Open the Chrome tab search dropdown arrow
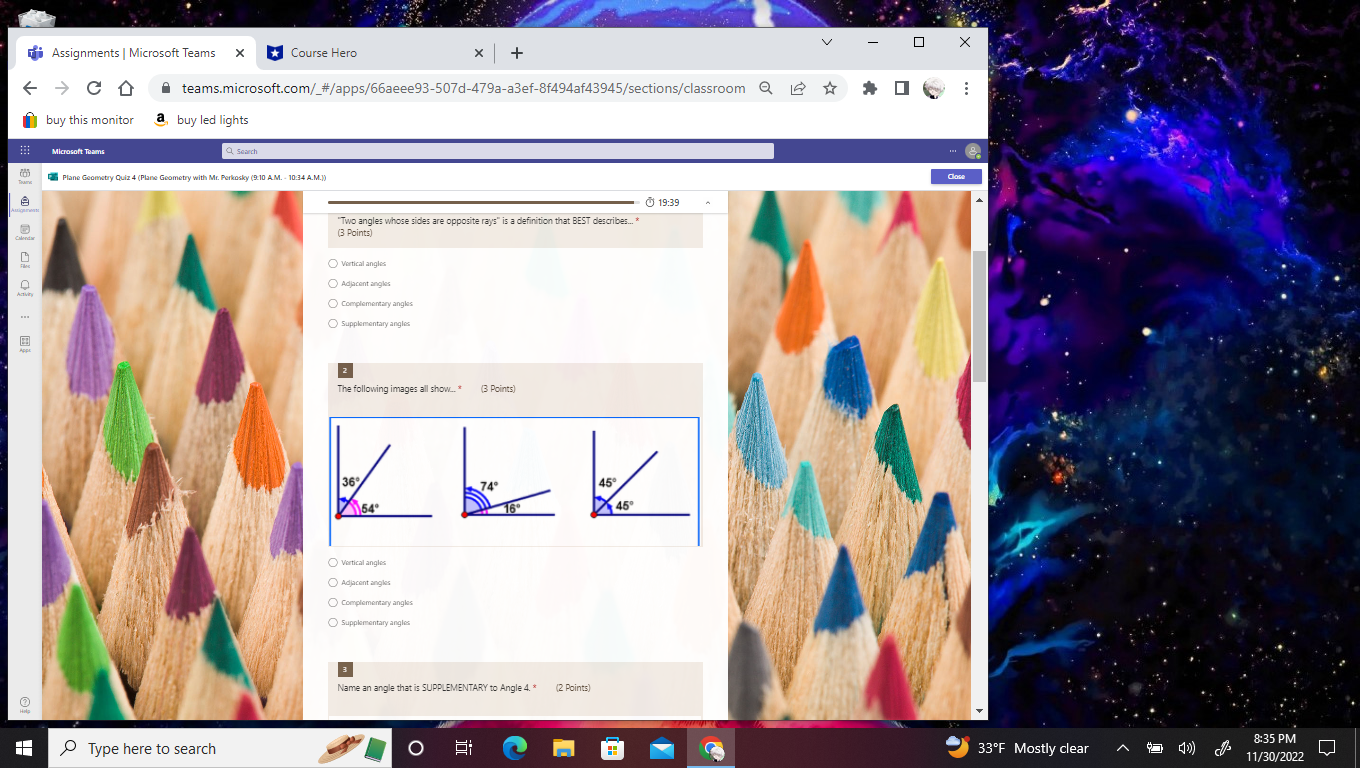Viewport: 1360px width, 768px height. coord(826,42)
